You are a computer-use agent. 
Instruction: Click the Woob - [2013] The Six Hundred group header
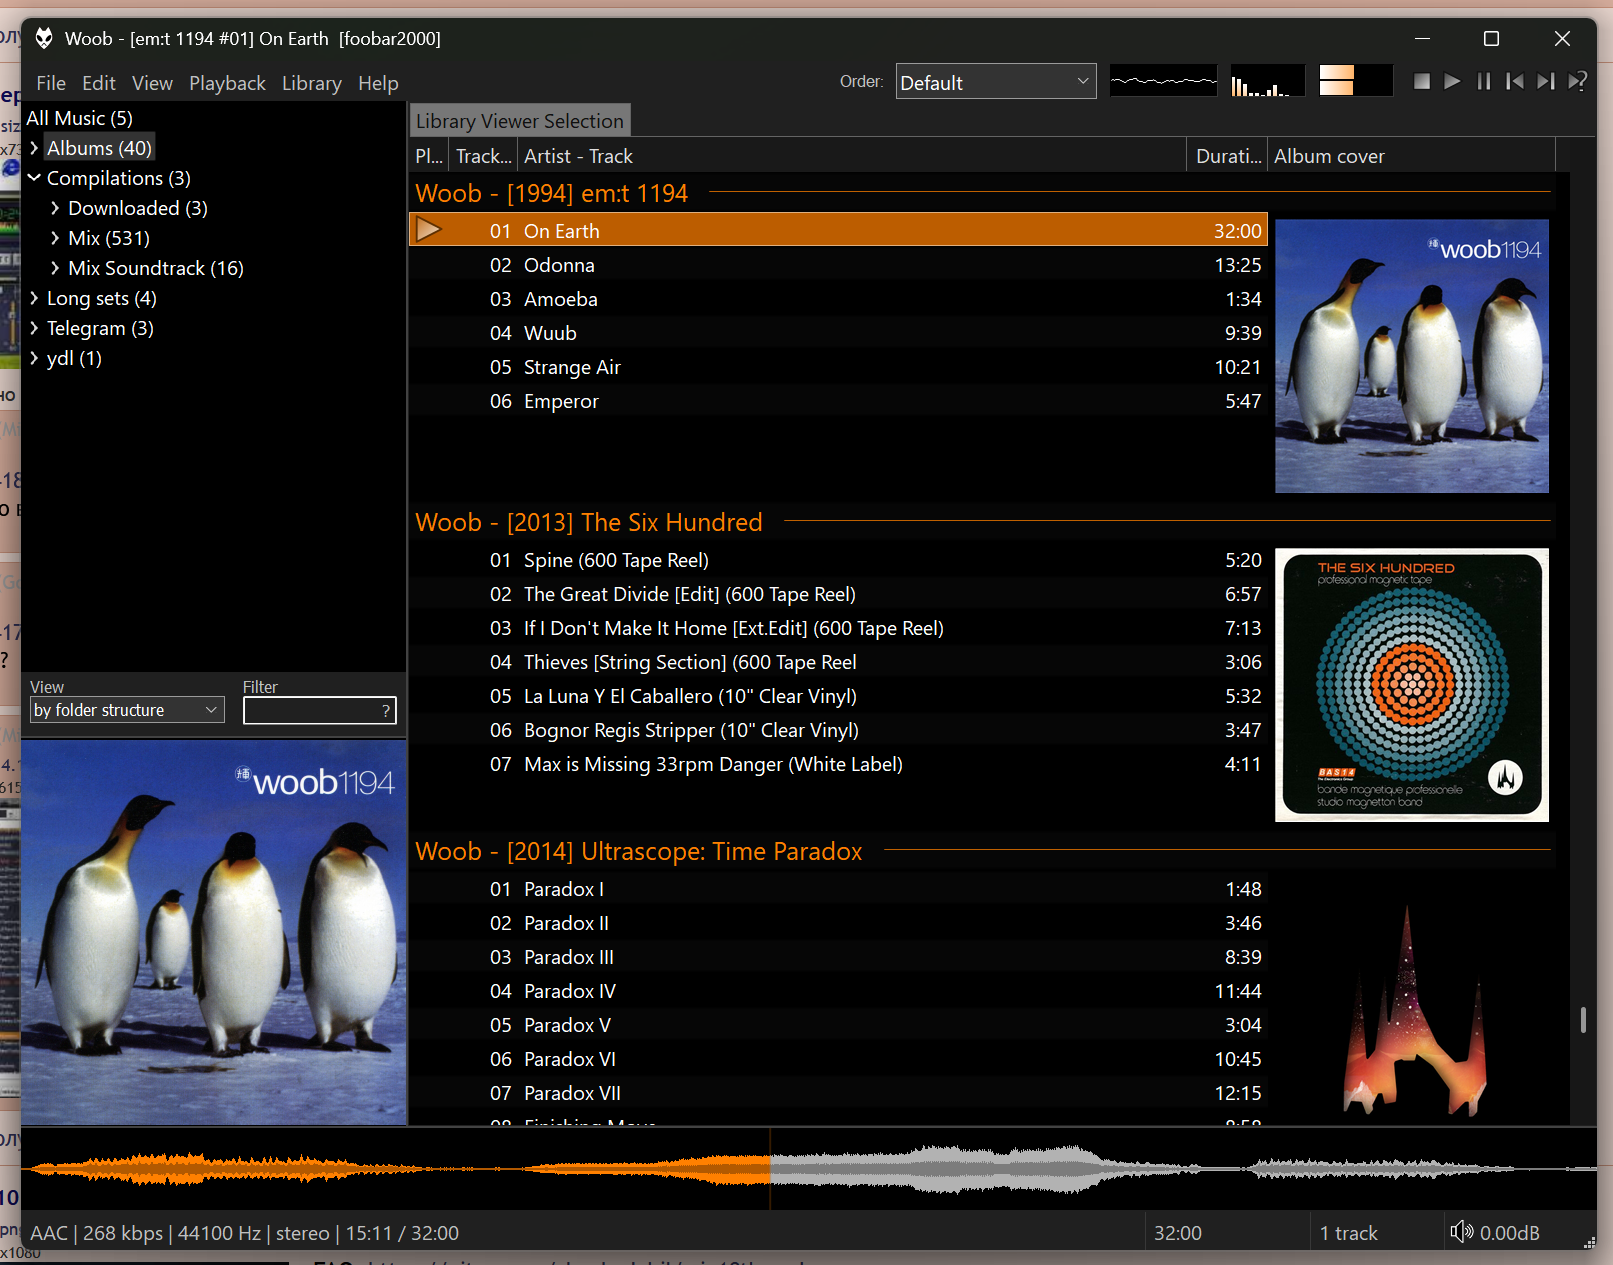(589, 522)
